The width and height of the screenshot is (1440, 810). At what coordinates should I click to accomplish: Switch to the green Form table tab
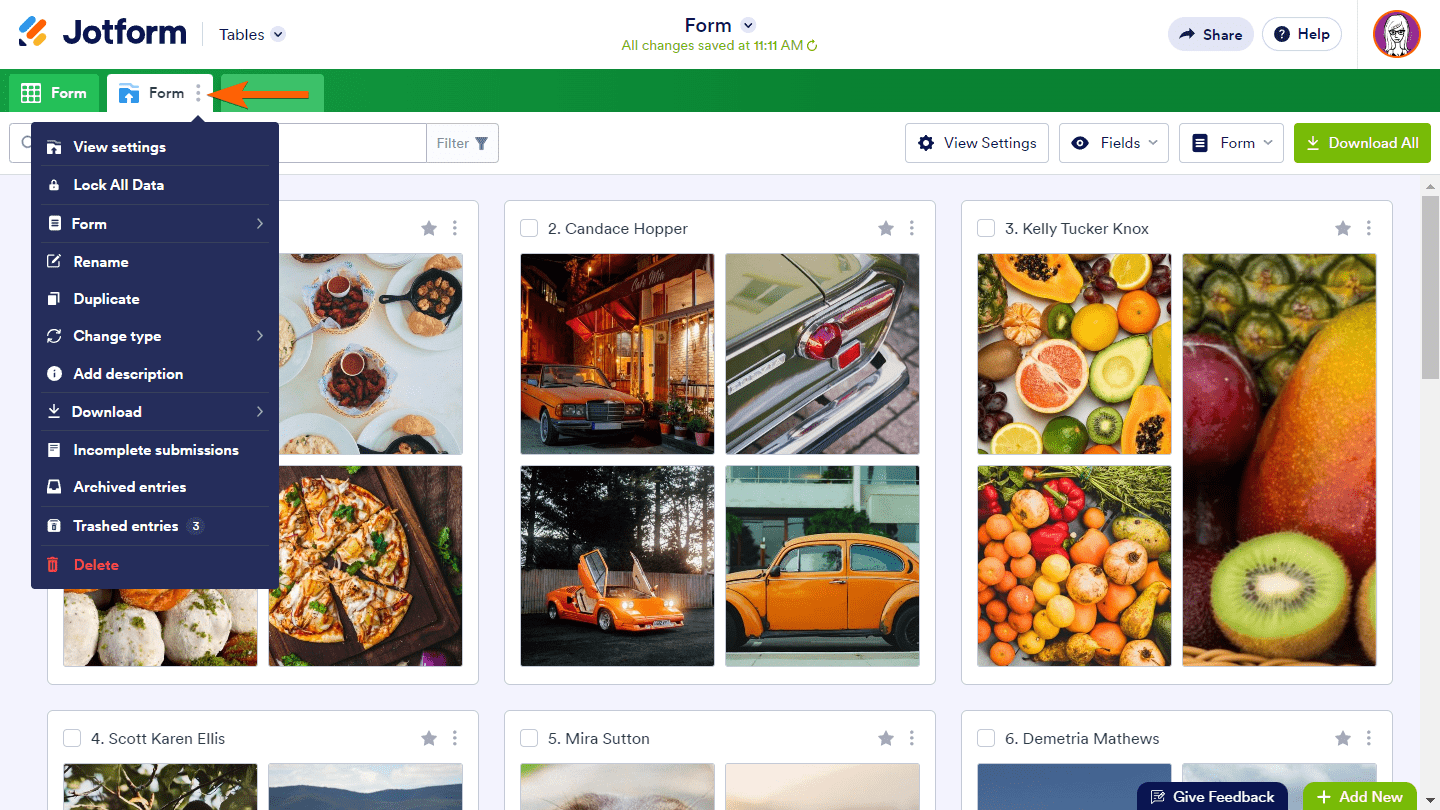[54, 93]
